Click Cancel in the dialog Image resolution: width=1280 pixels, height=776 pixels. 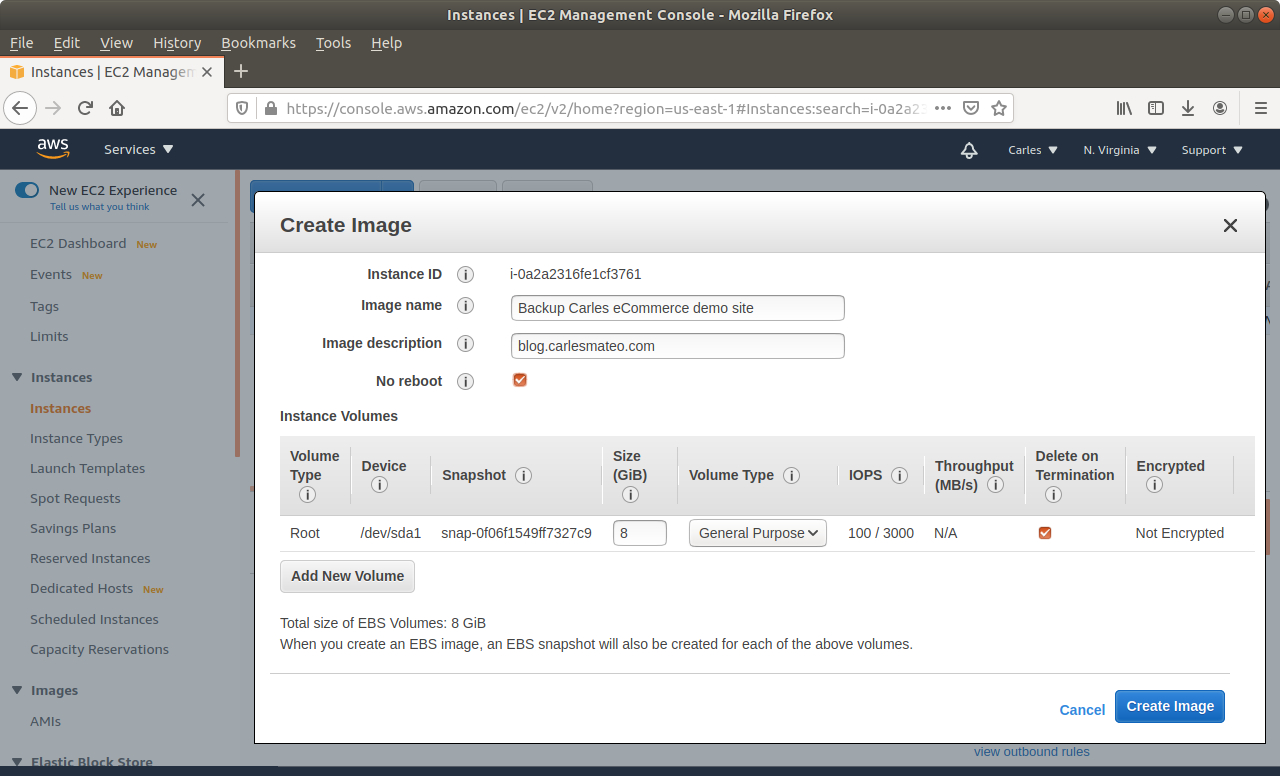tap(1082, 709)
